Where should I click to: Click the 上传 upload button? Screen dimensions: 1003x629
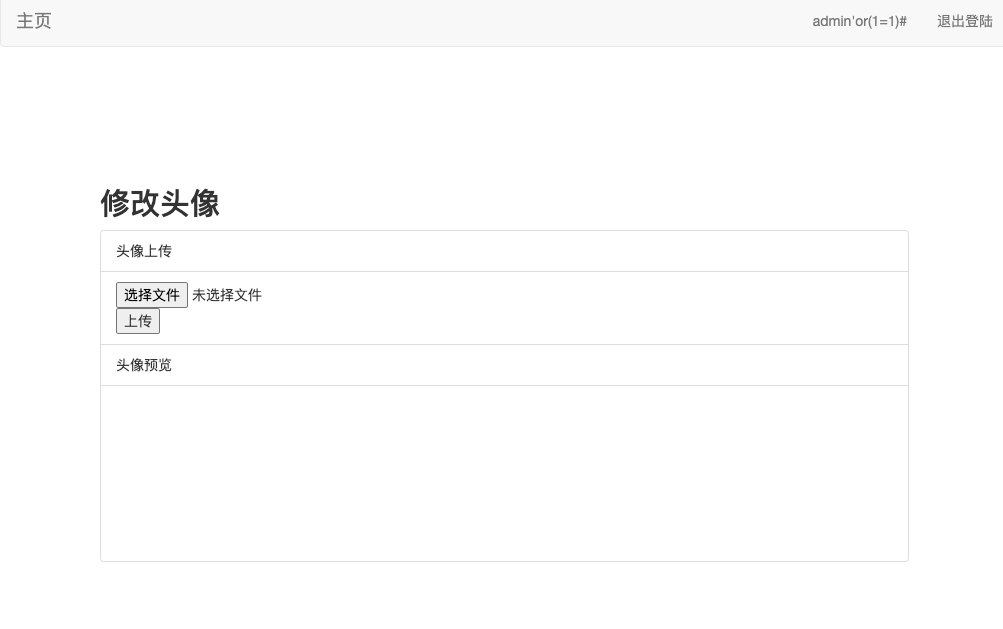coord(138,321)
